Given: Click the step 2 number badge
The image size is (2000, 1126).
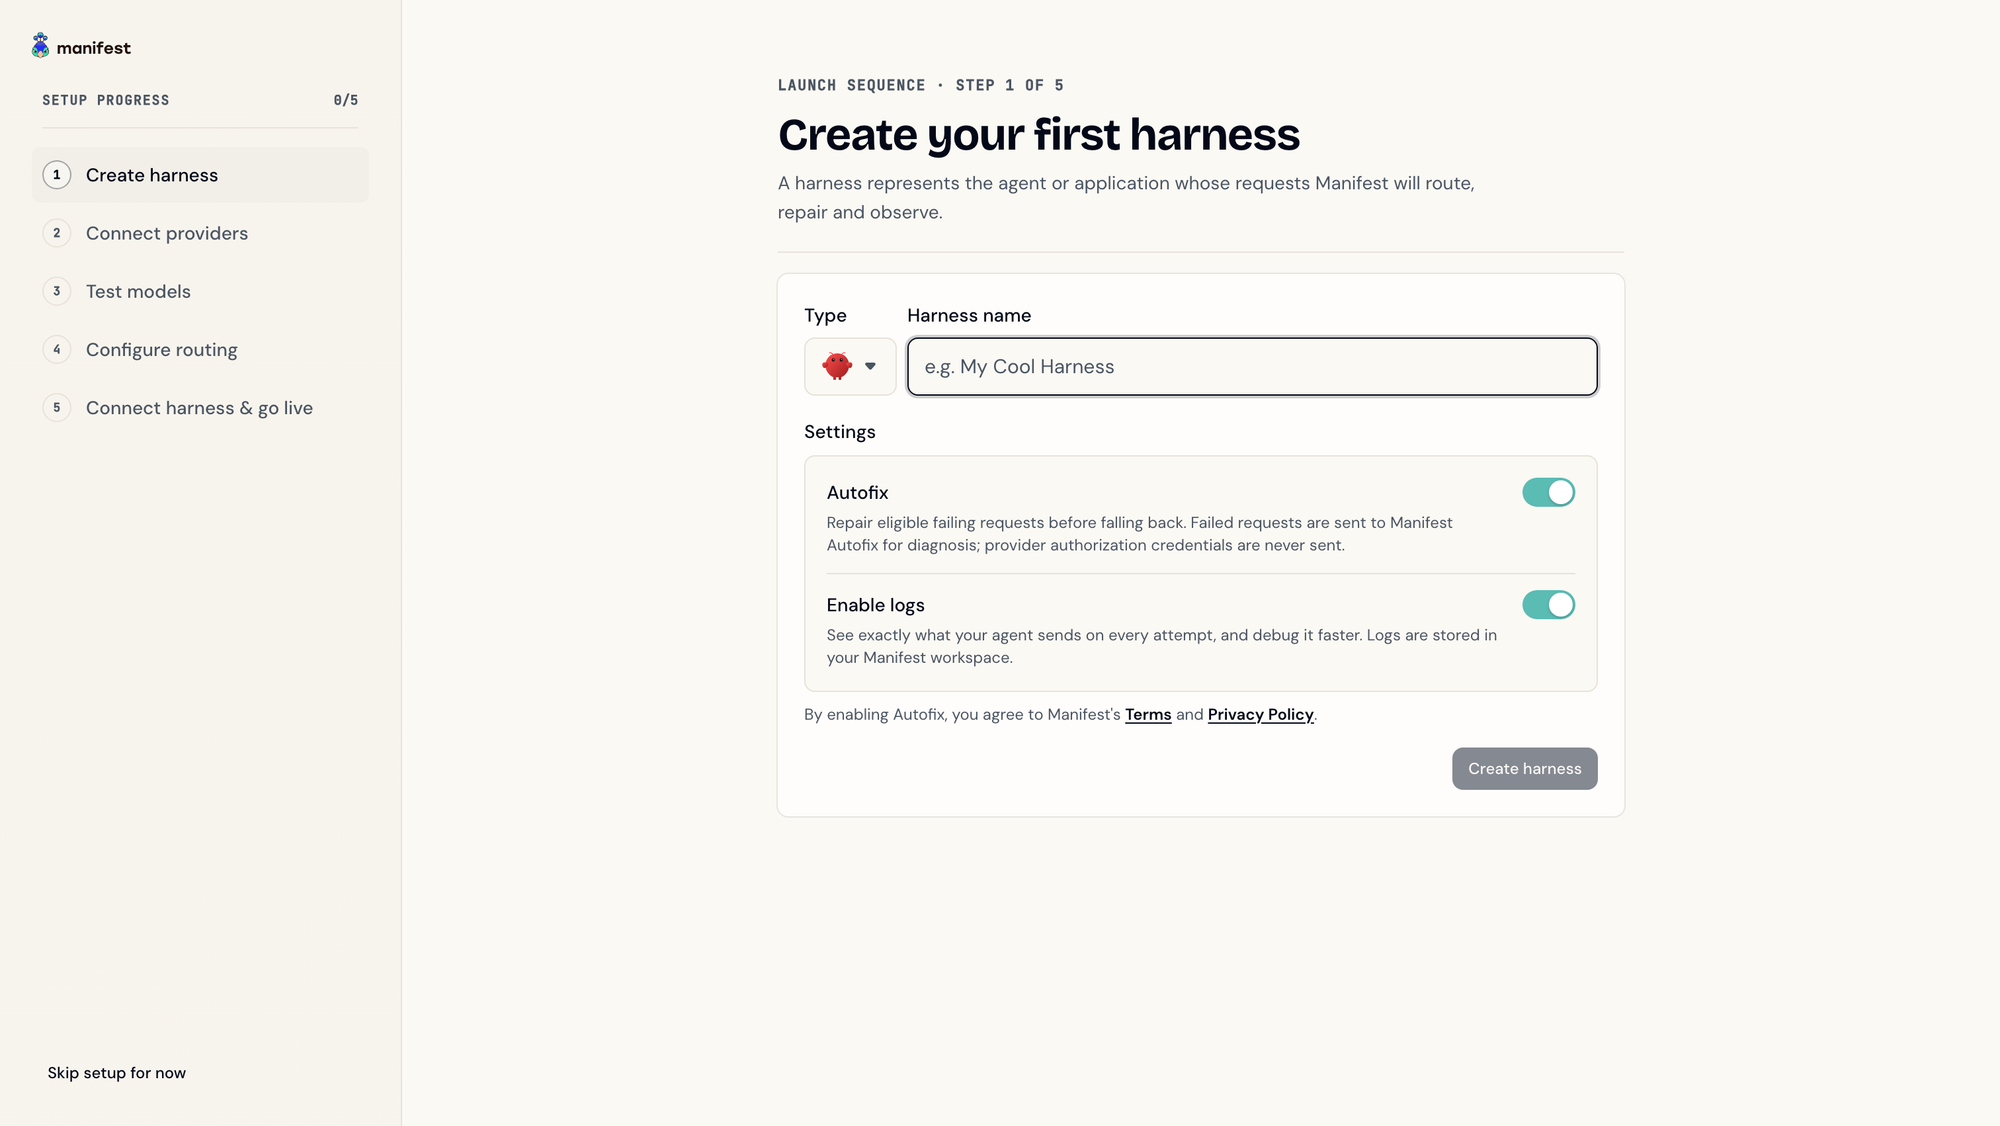Looking at the screenshot, I should (x=57, y=233).
